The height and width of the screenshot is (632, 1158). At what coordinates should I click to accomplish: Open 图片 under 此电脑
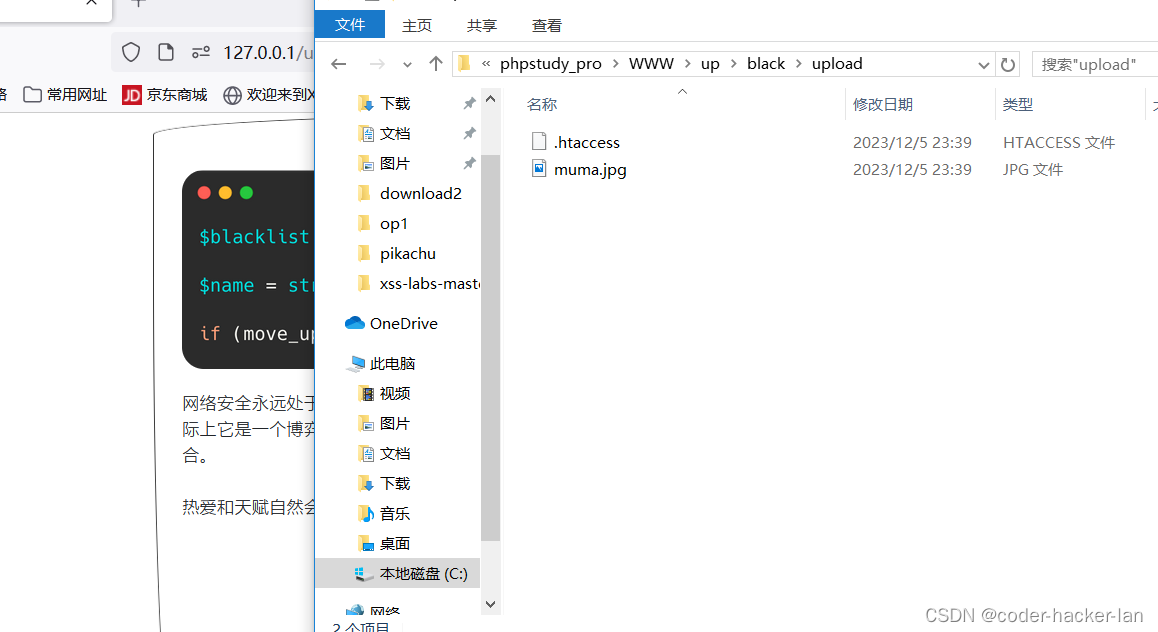(x=394, y=424)
